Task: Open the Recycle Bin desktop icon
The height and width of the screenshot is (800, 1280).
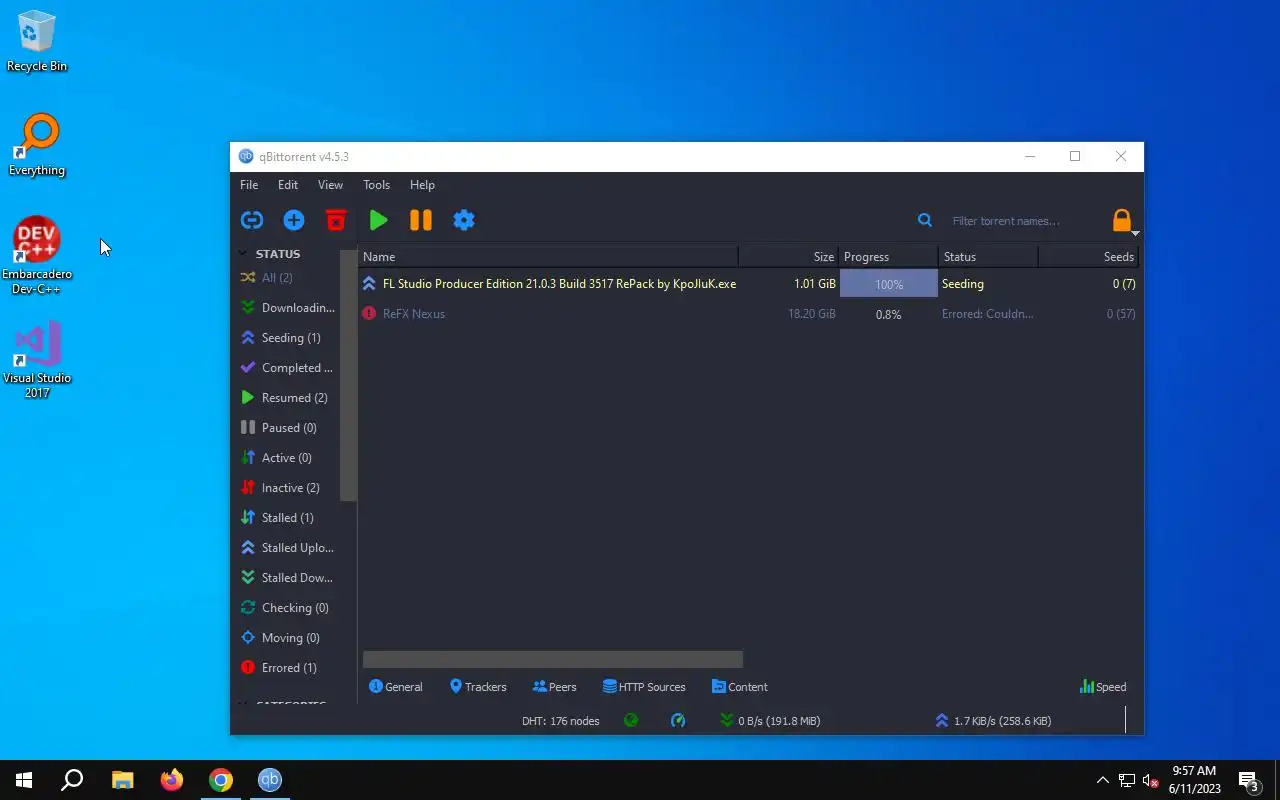Action: click(x=37, y=42)
